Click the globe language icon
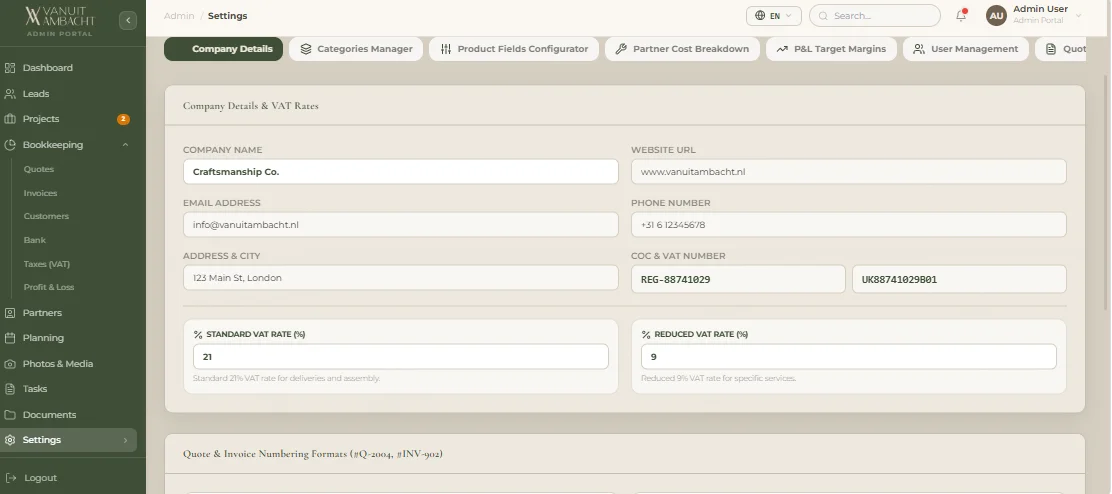This screenshot has height=494, width=1112. pos(760,16)
